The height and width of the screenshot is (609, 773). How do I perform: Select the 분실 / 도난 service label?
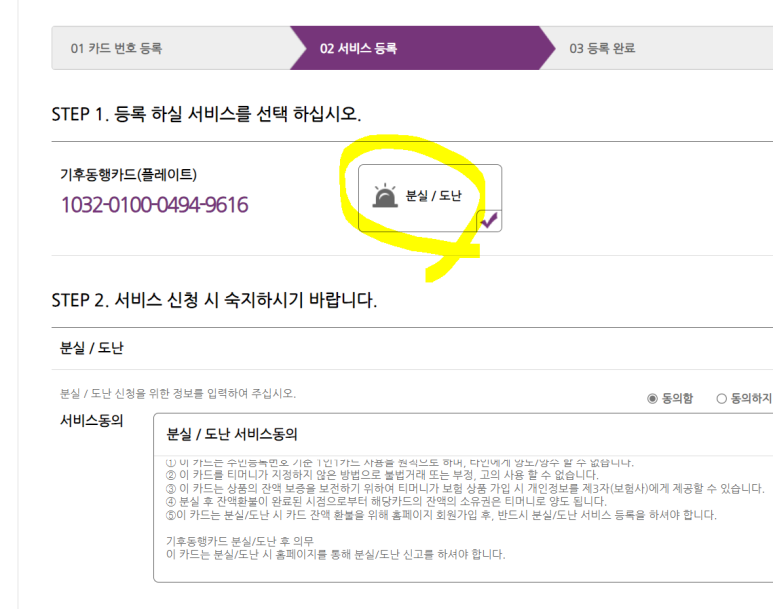pos(433,196)
